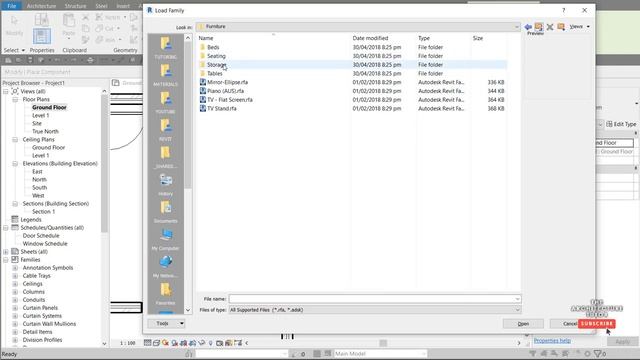640x360 pixels.
Task: Open the My Network place icon
Action: [165, 267]
